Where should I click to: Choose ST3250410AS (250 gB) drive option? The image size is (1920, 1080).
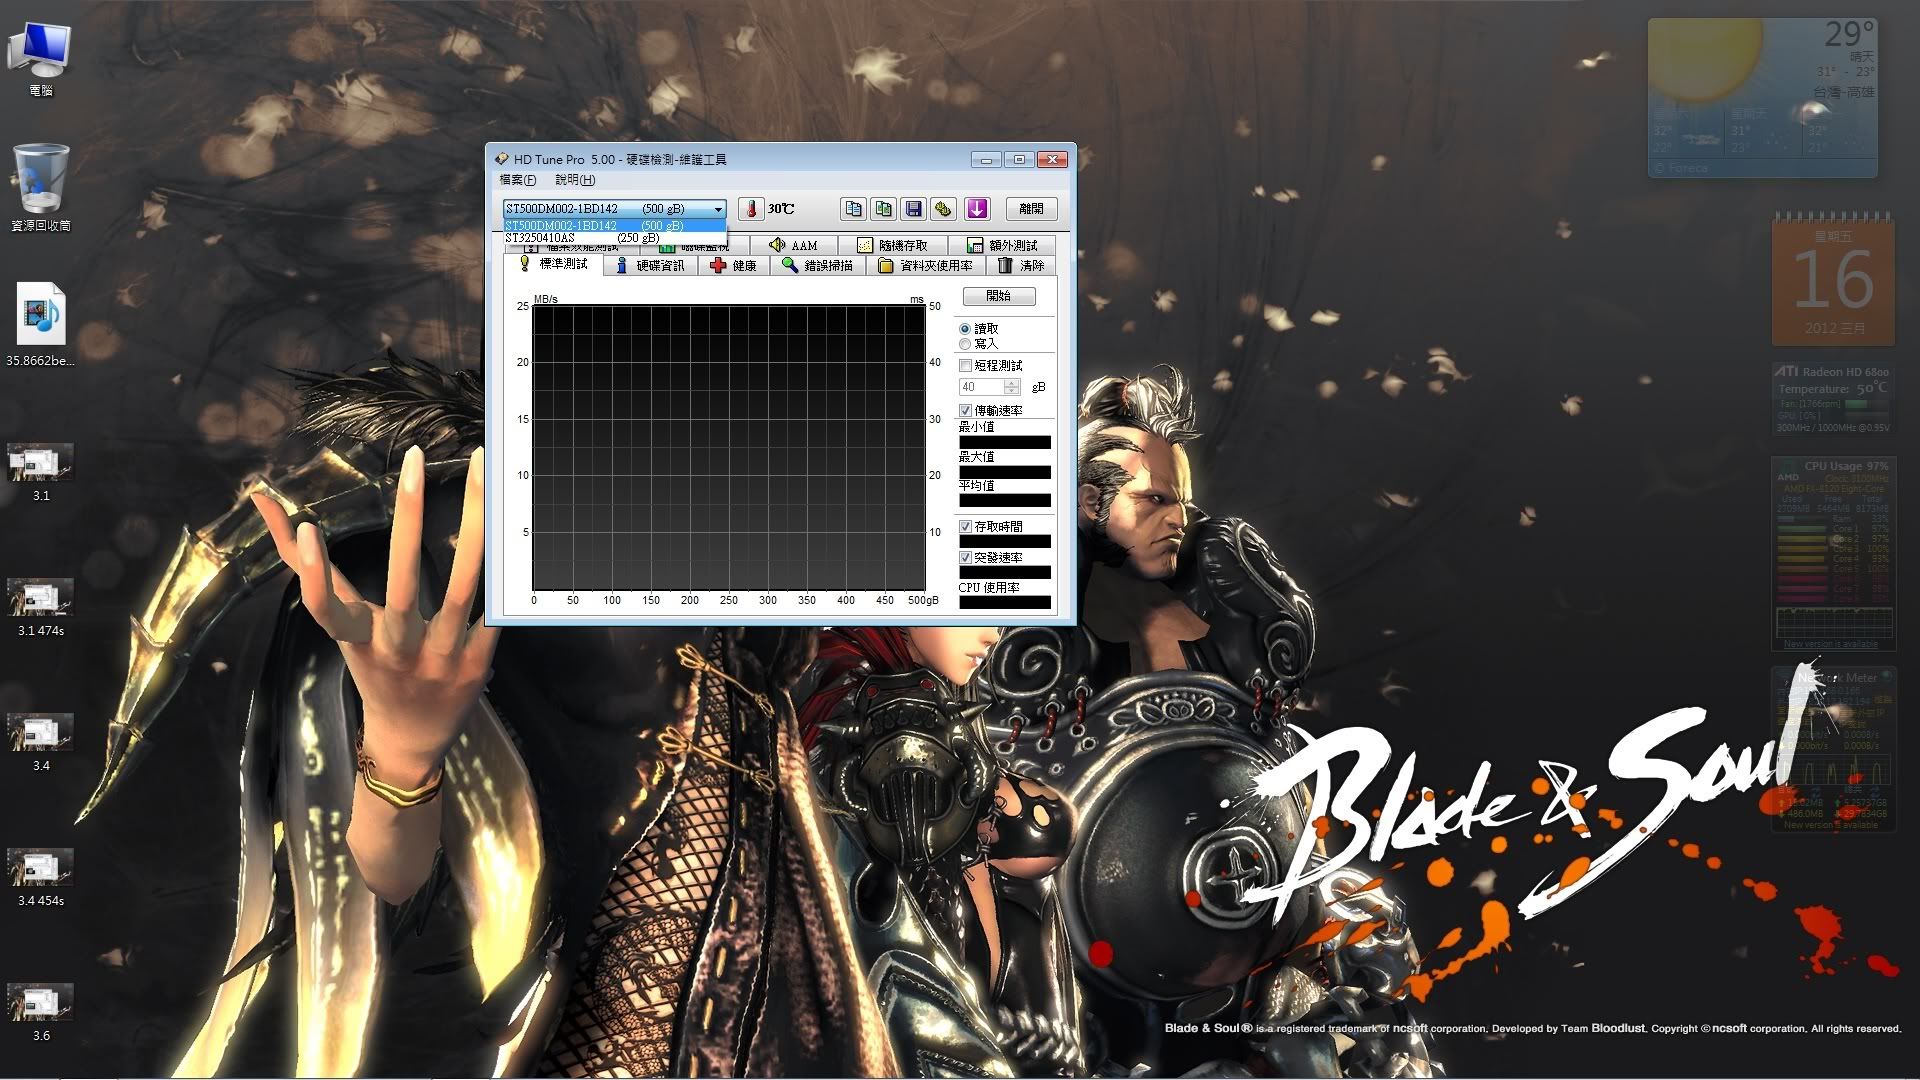click(615, 238)
